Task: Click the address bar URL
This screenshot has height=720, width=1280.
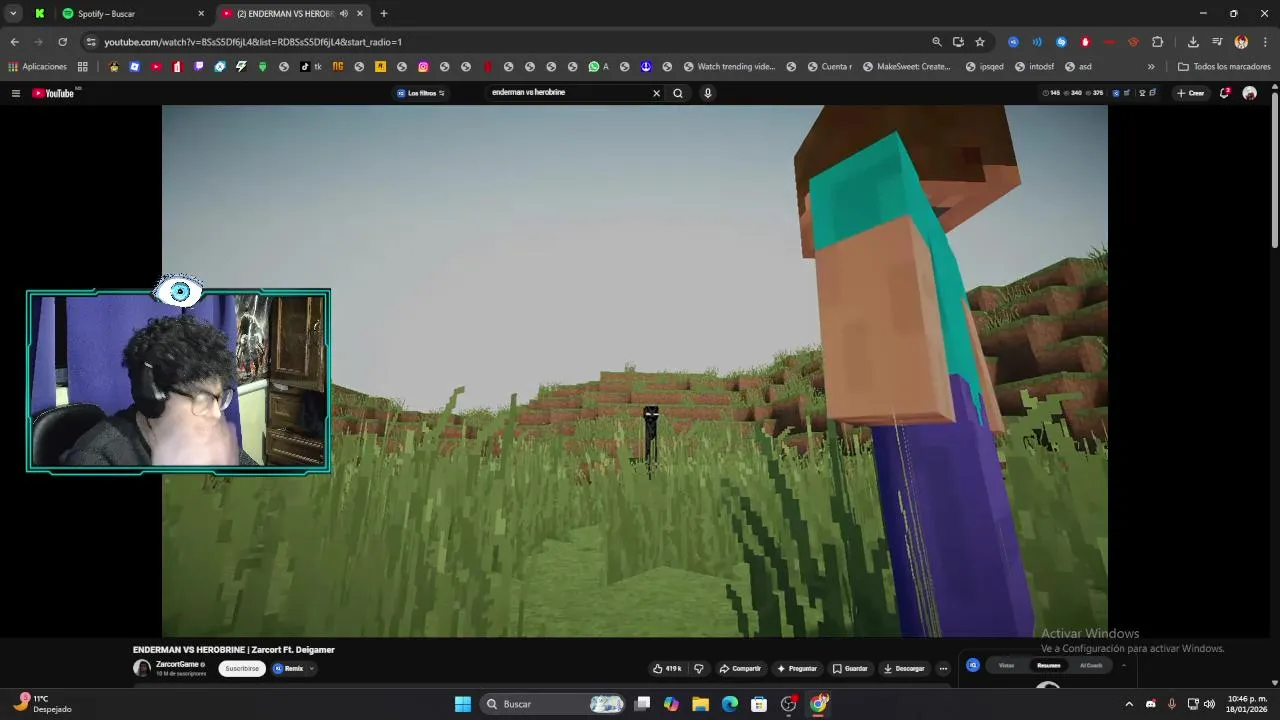Action: 253,42
